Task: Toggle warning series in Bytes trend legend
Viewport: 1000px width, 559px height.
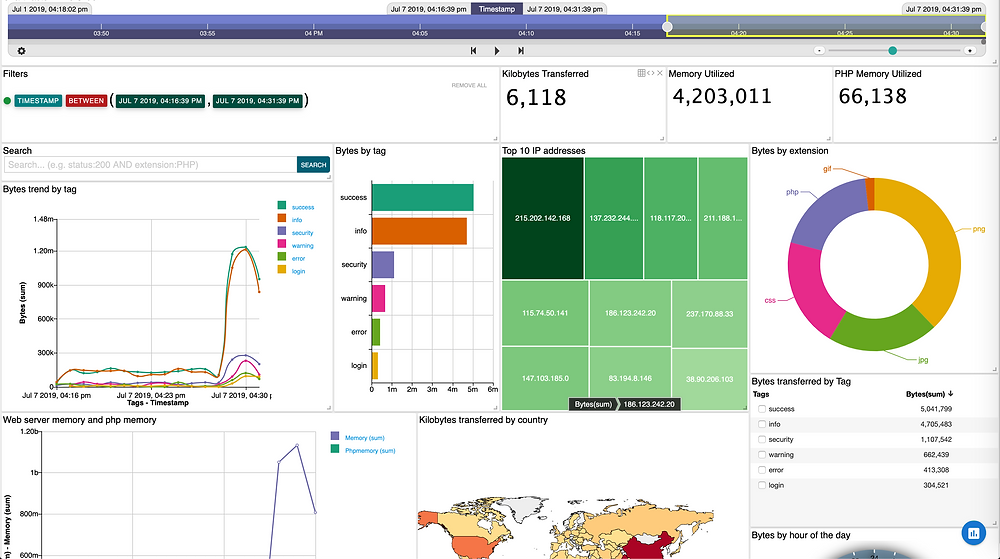Action: coord(295,245)
